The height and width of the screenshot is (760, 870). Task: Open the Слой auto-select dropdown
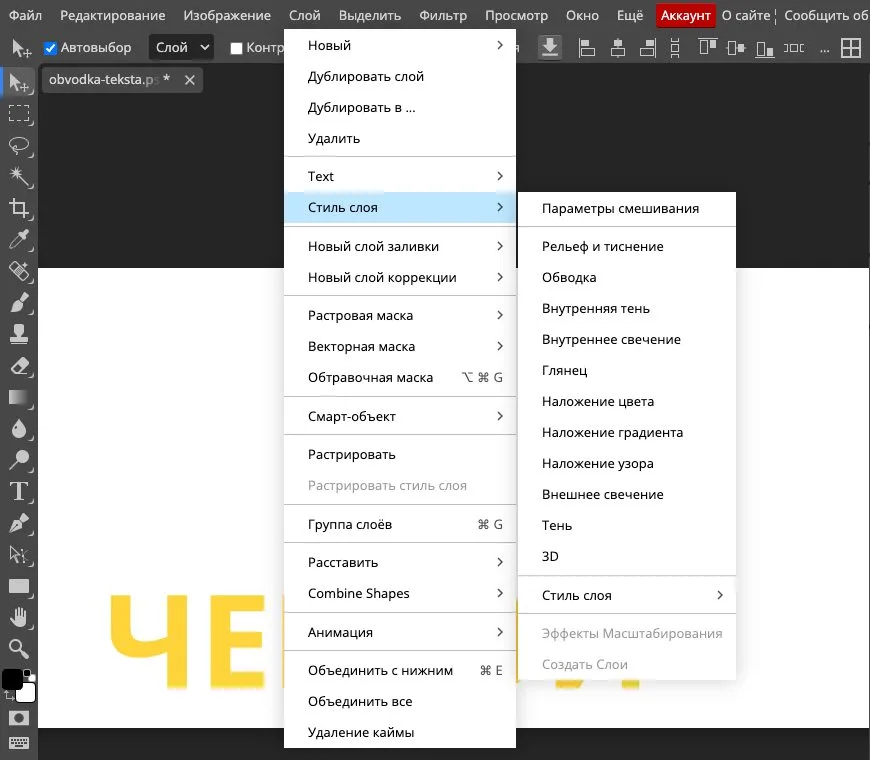pos(181,48)
